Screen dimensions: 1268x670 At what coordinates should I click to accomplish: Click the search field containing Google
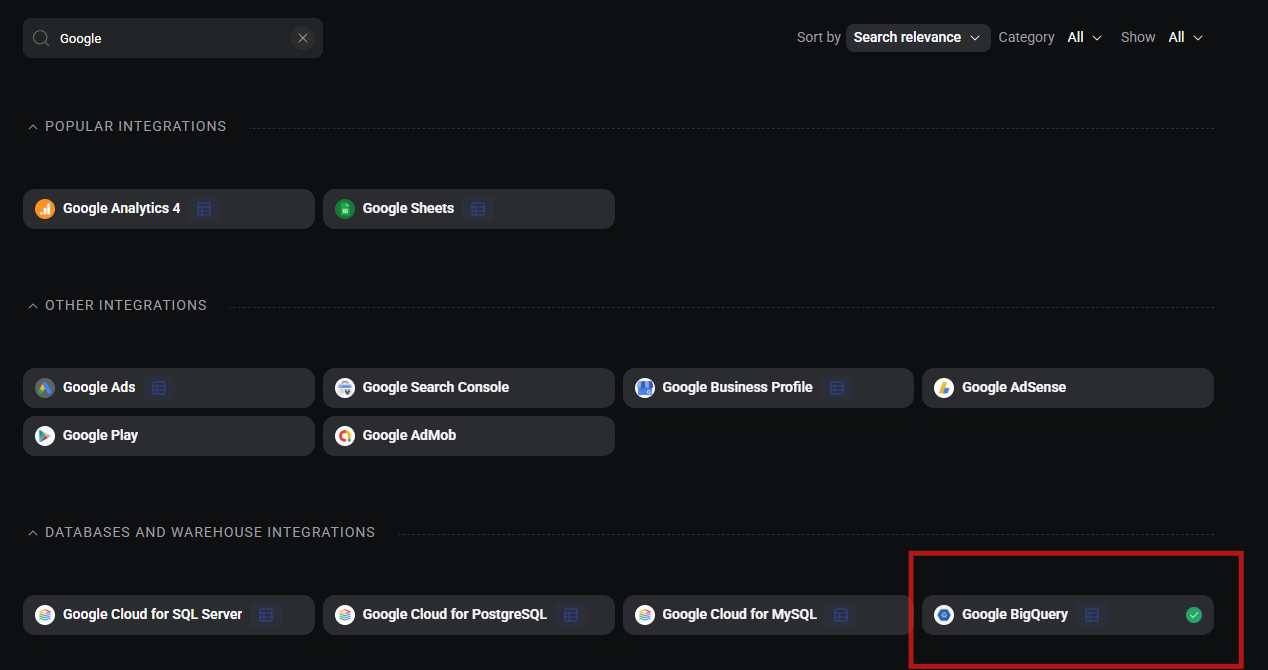(x=173, y=38)
